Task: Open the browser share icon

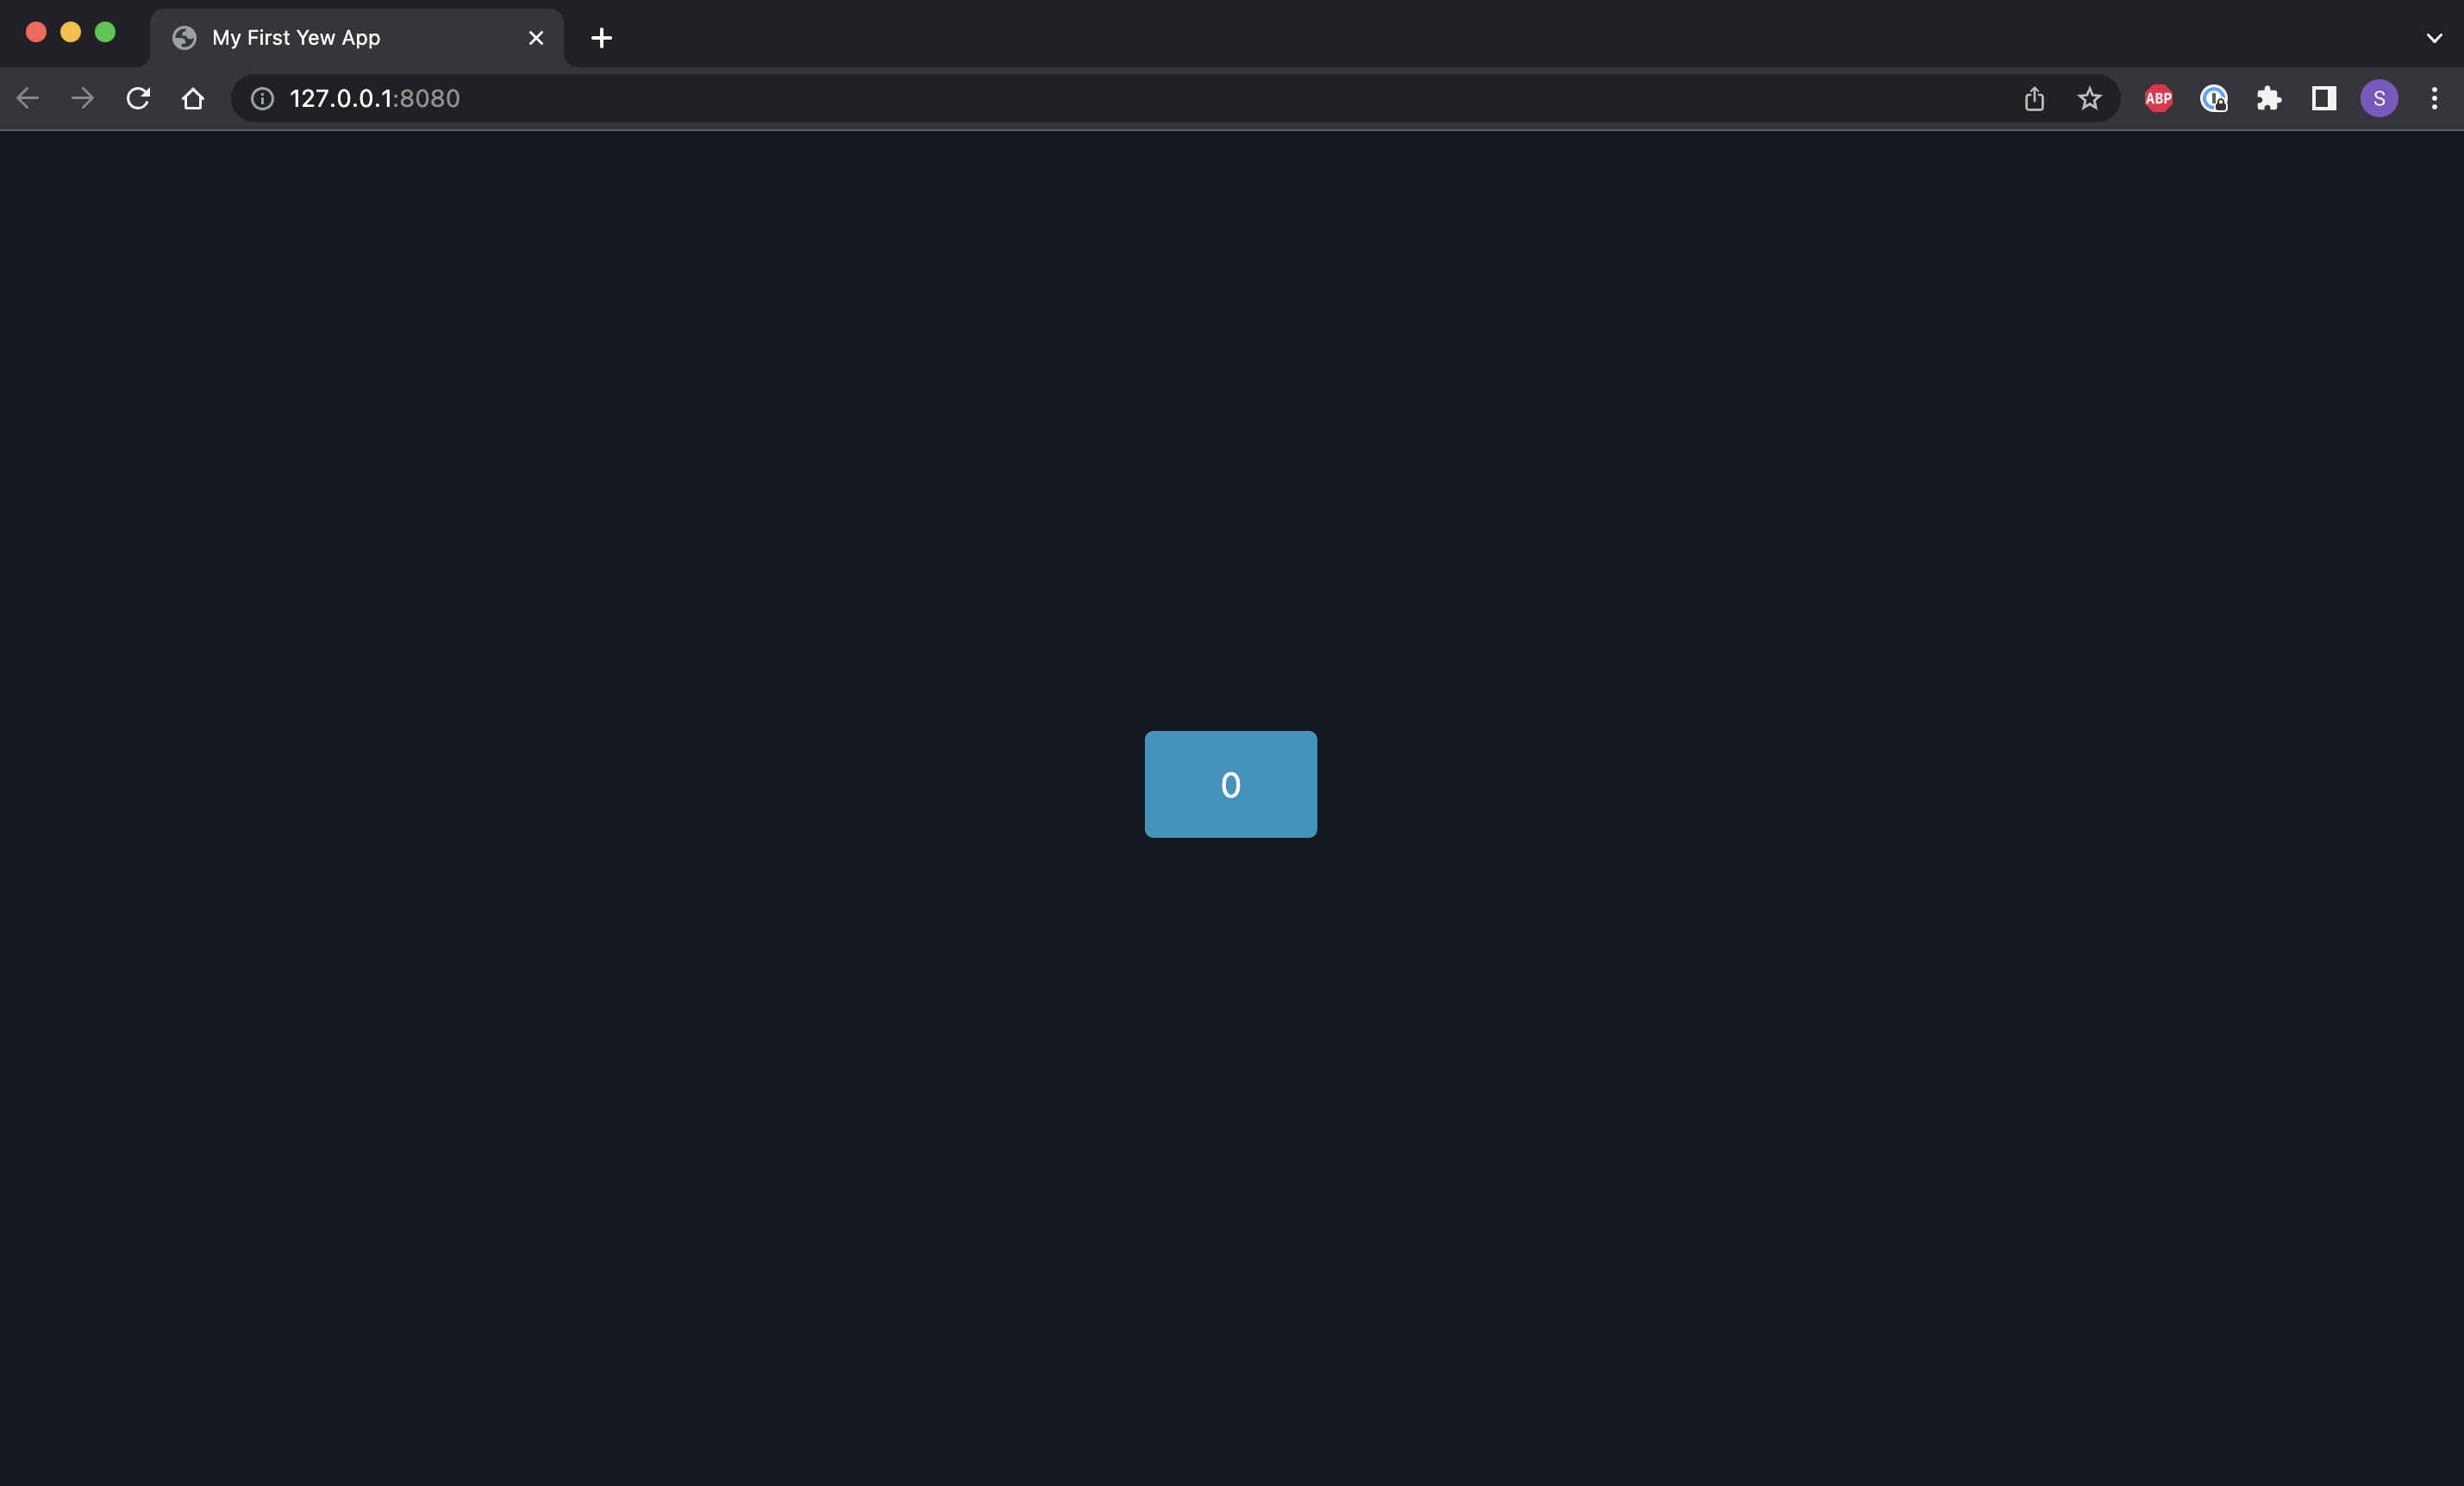Action: tap(2035, 98)
